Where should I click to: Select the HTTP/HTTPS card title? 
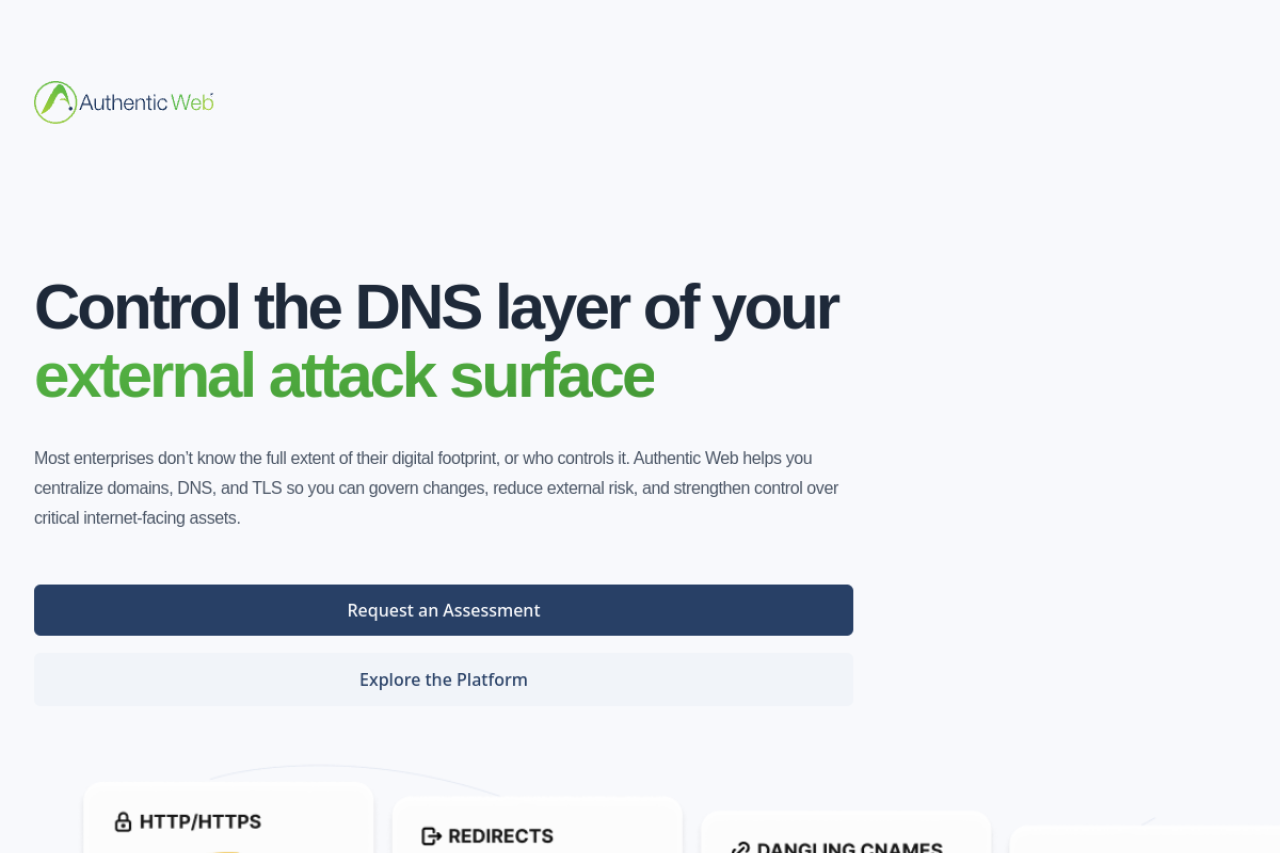200,822
